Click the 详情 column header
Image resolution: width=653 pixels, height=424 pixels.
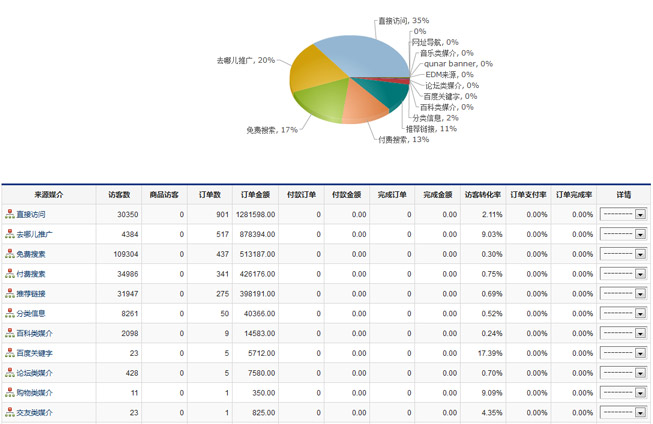623,195
